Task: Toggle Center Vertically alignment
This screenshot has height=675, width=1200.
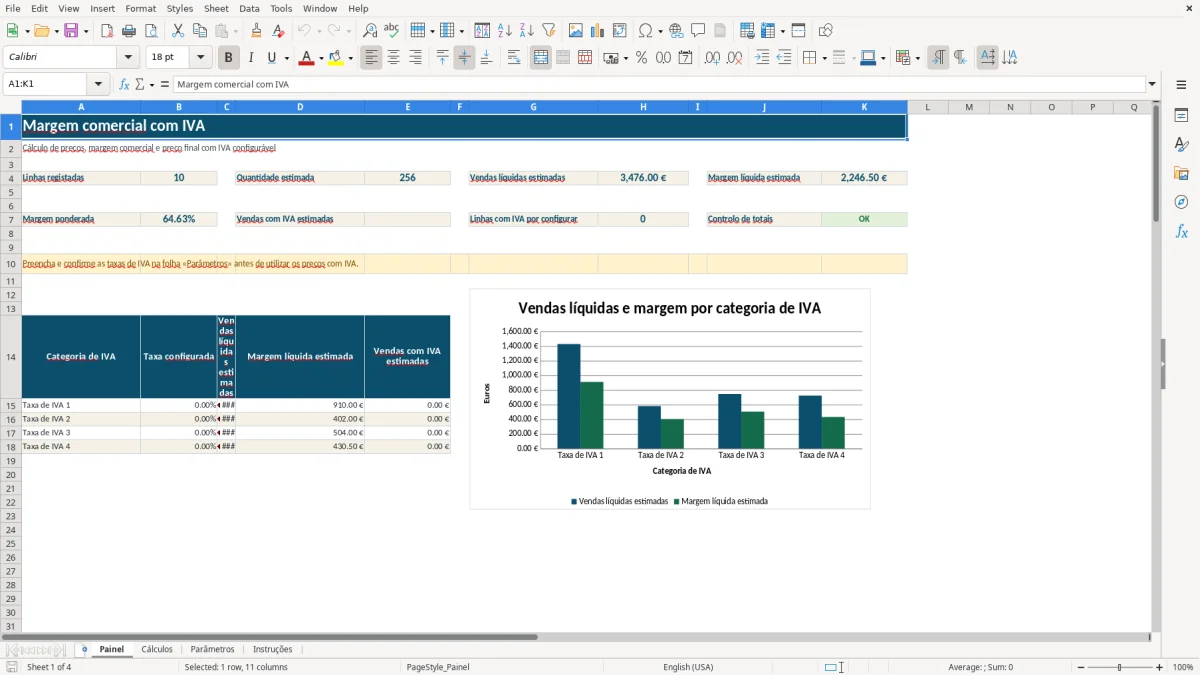Action: [464, 58]
